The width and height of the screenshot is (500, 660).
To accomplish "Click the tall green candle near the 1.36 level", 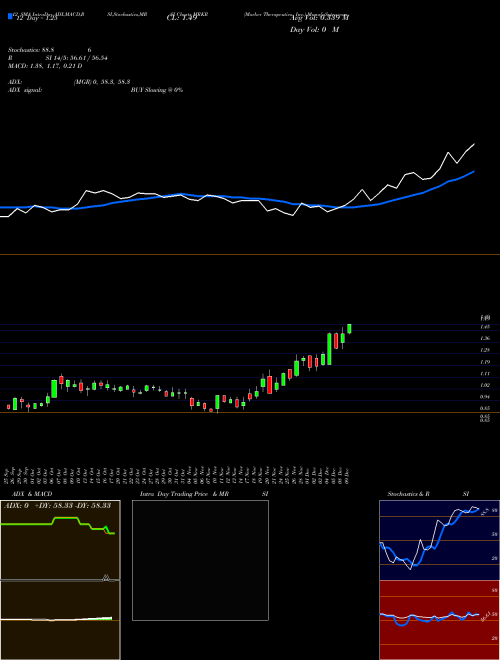I will 329,349.
